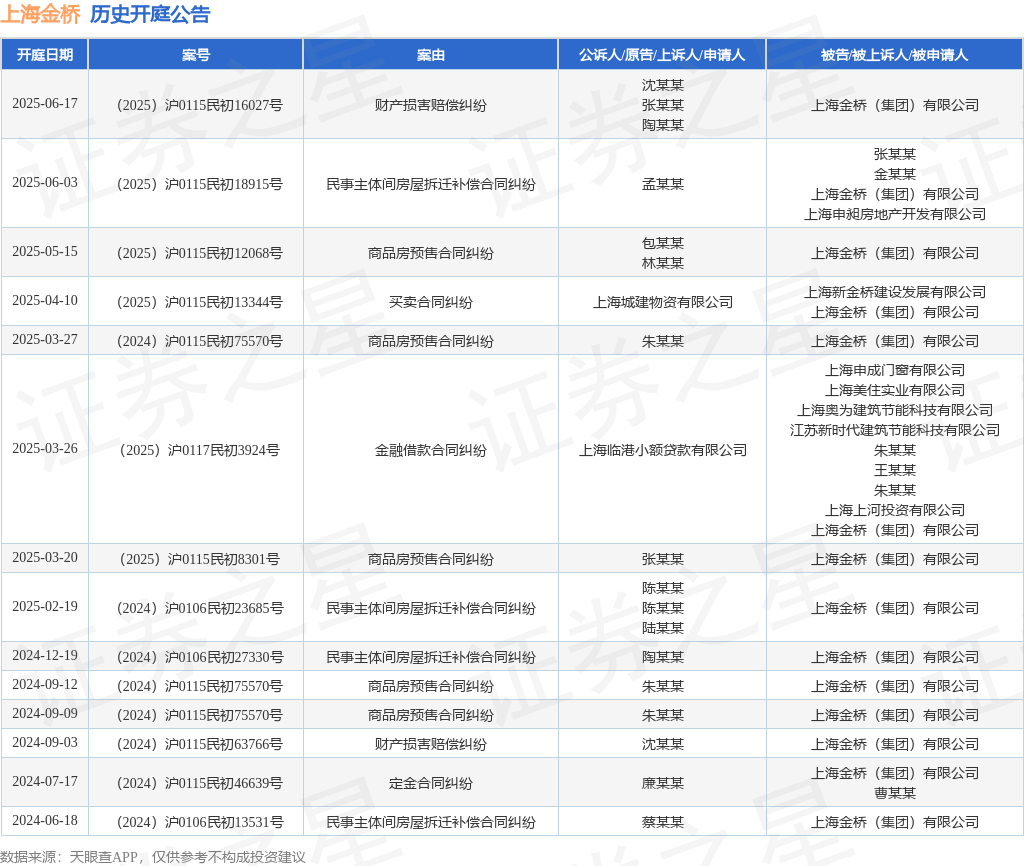Select date cell 2024-06-18
The image size is (1024, 866).
click(44, 821)
